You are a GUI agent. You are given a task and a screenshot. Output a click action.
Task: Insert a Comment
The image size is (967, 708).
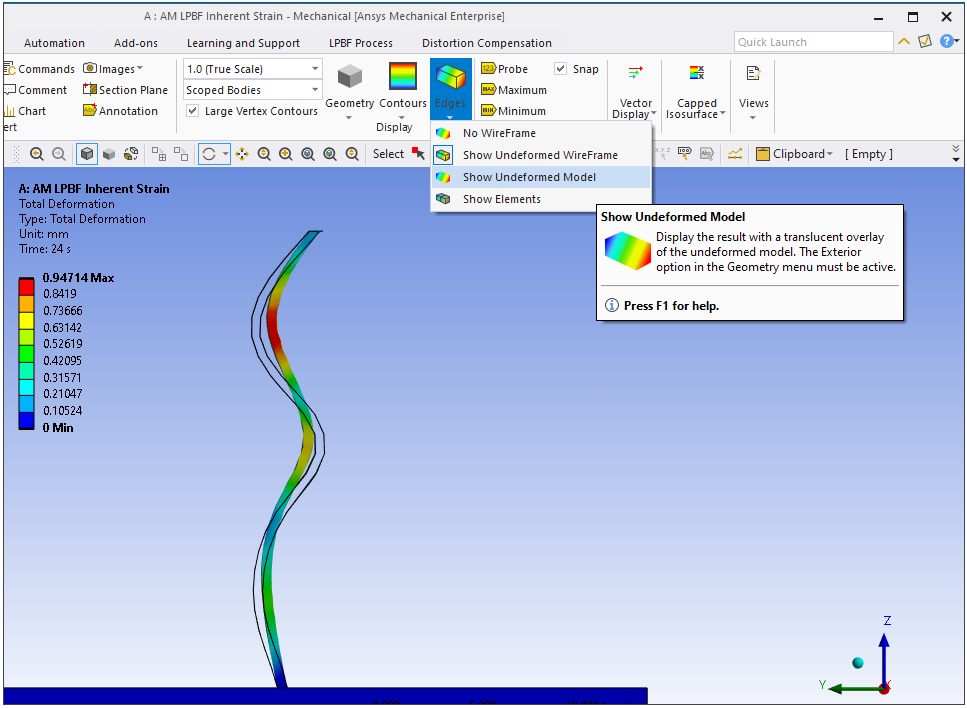tap(35, 90)
